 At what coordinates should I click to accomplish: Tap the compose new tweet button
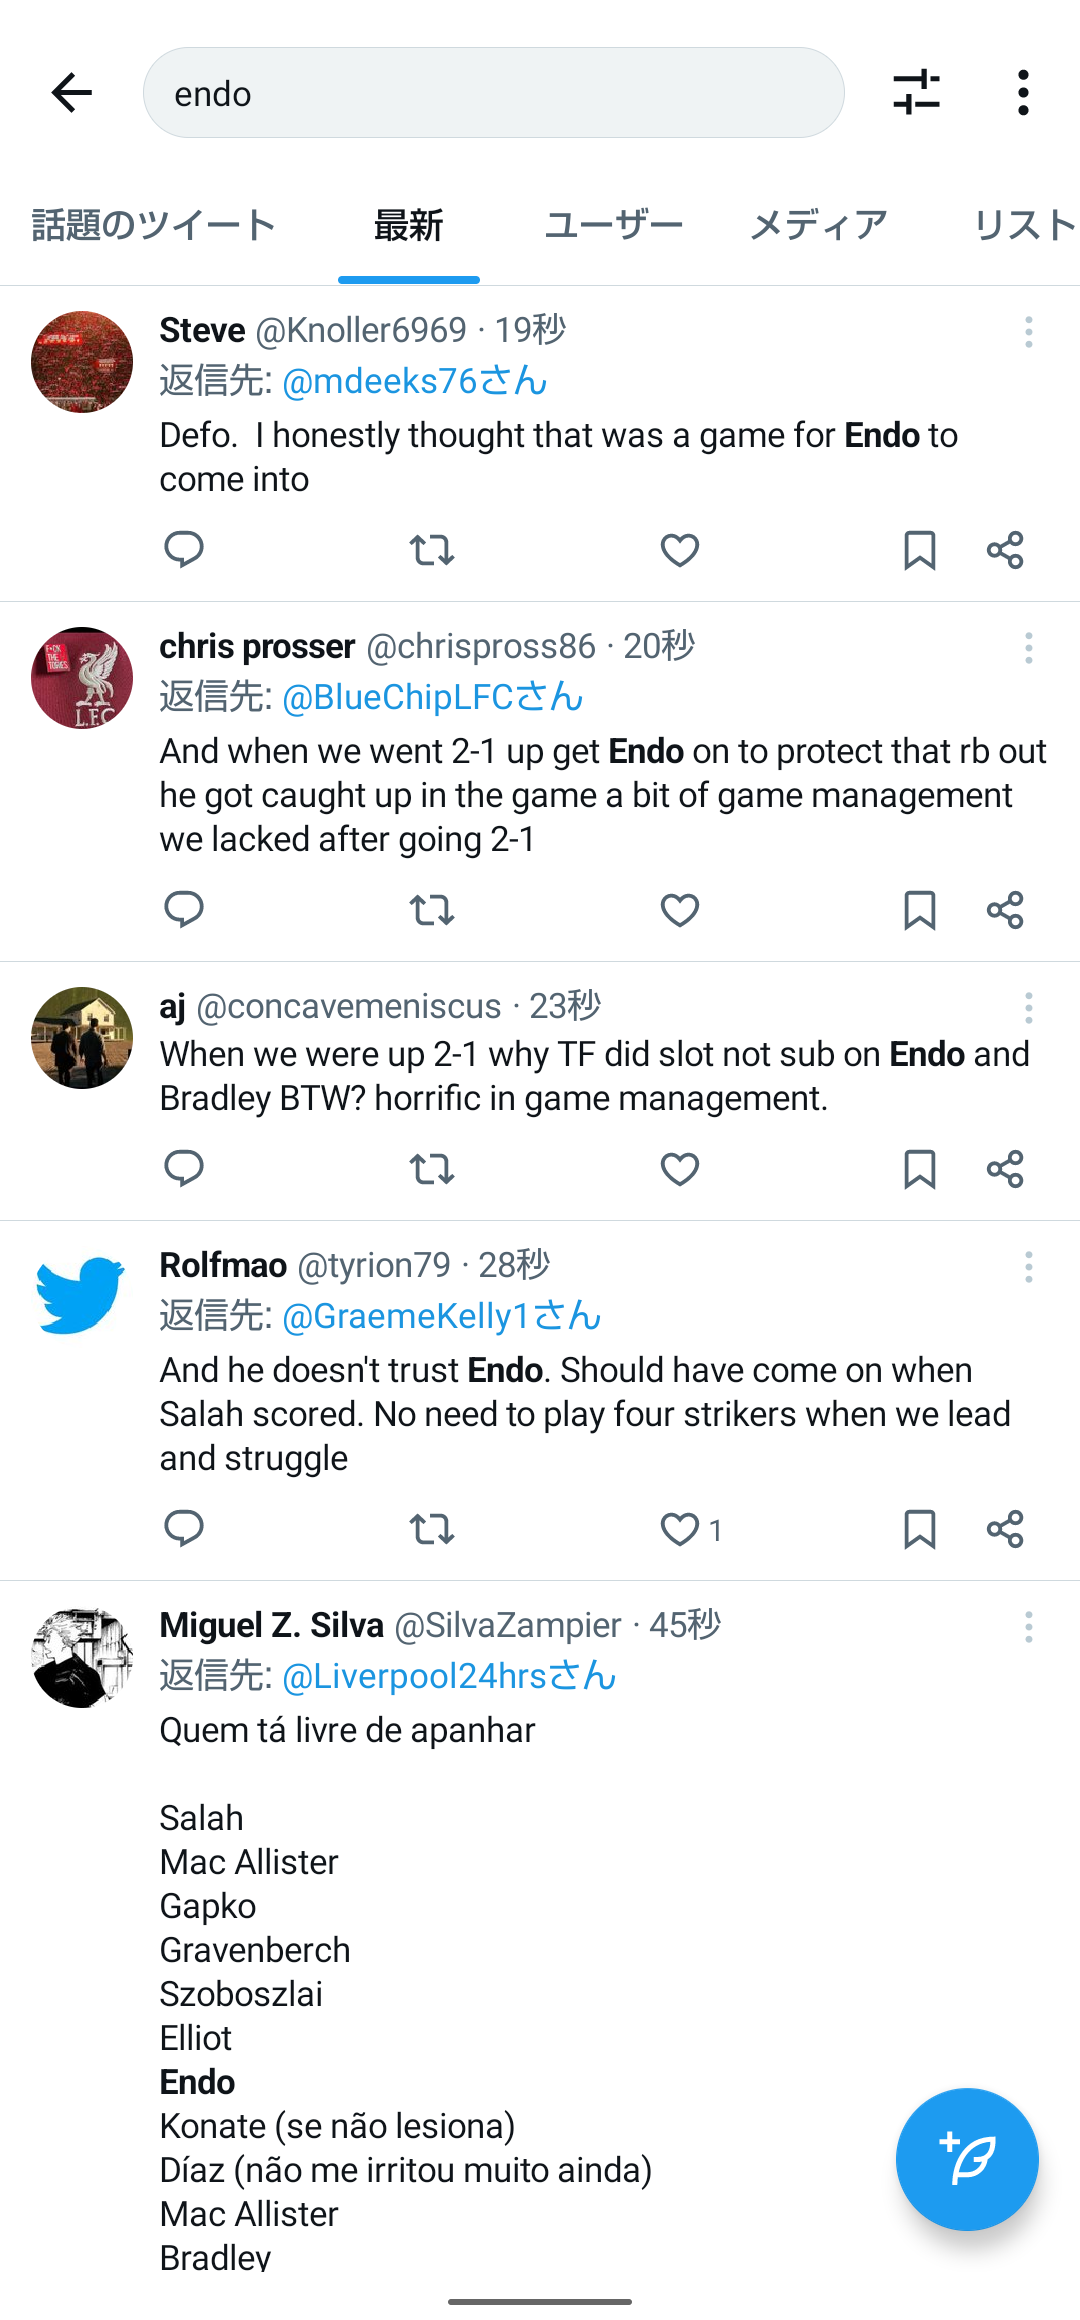click(x=966, y=2158)
